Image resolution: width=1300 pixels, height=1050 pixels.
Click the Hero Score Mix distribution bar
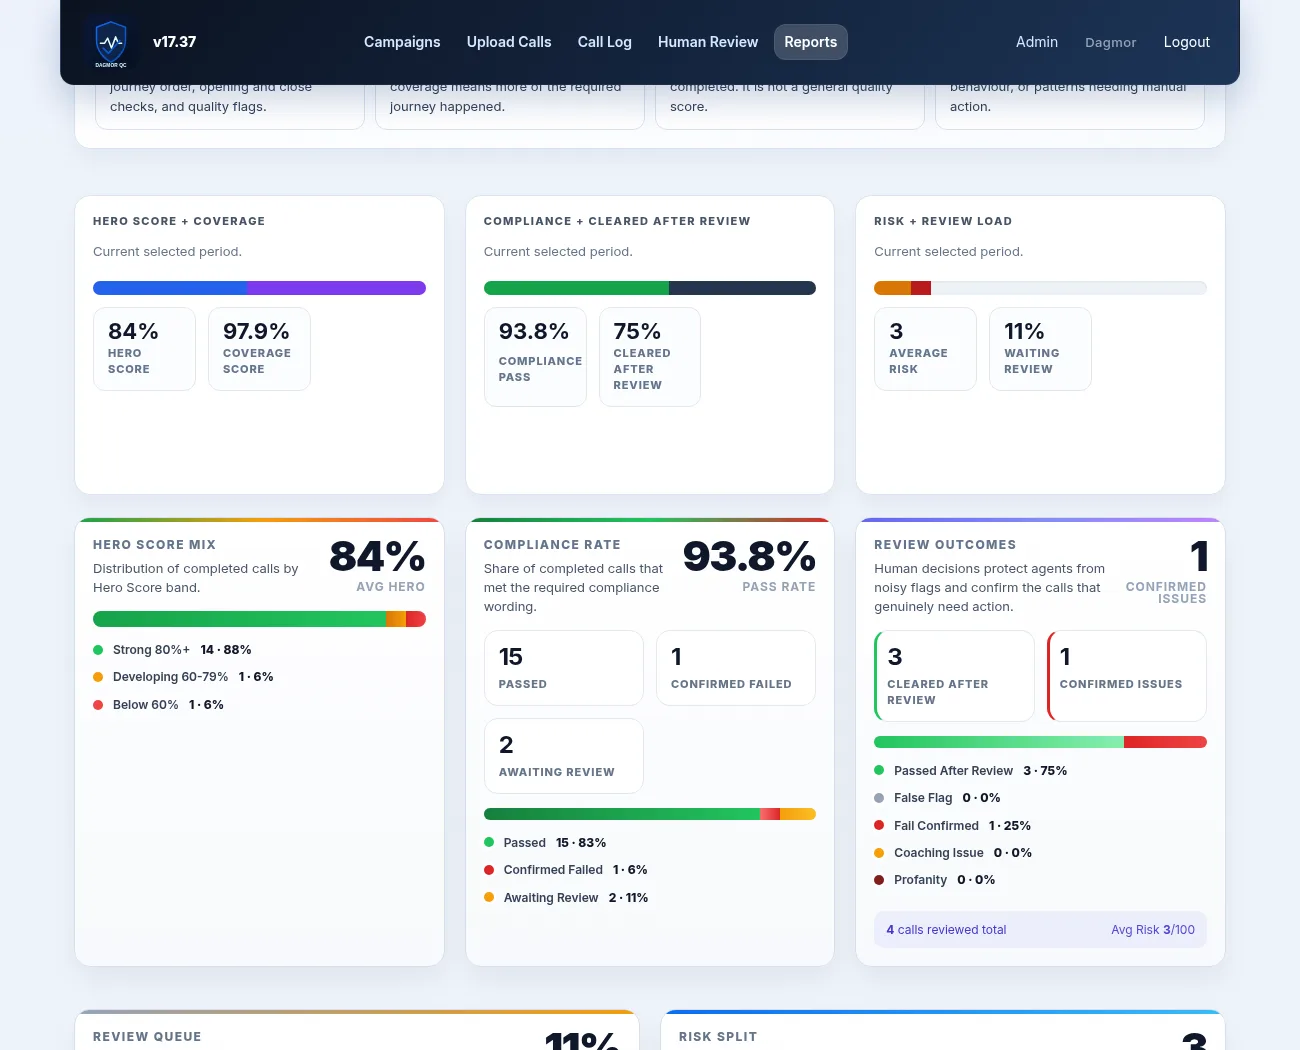pos(259,619)
